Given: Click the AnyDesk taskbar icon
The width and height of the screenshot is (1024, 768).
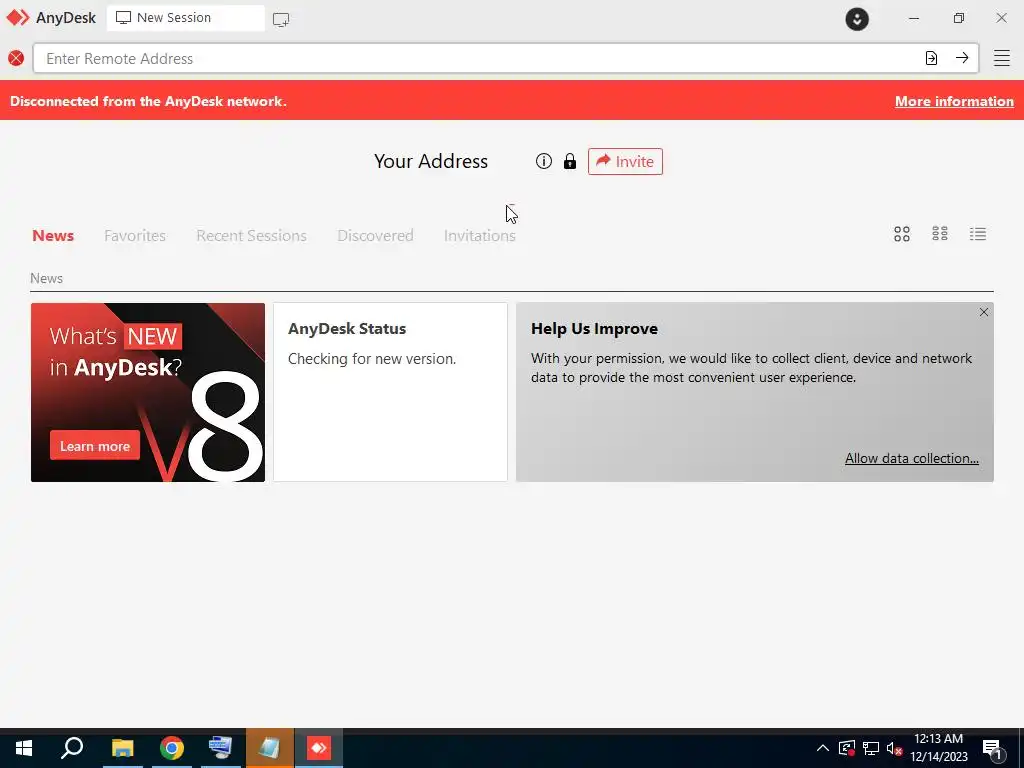Looking at the screenshot, I should 319,748.
